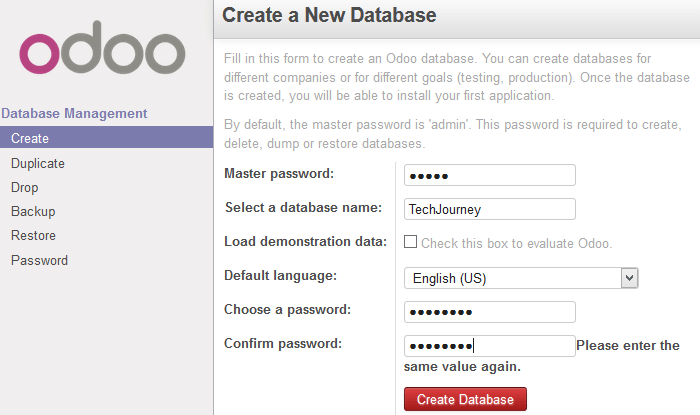Click the 'Check this box to evaluate Odoo' label
The height and width of the screenshot is (415, 700).
(517, 243)
